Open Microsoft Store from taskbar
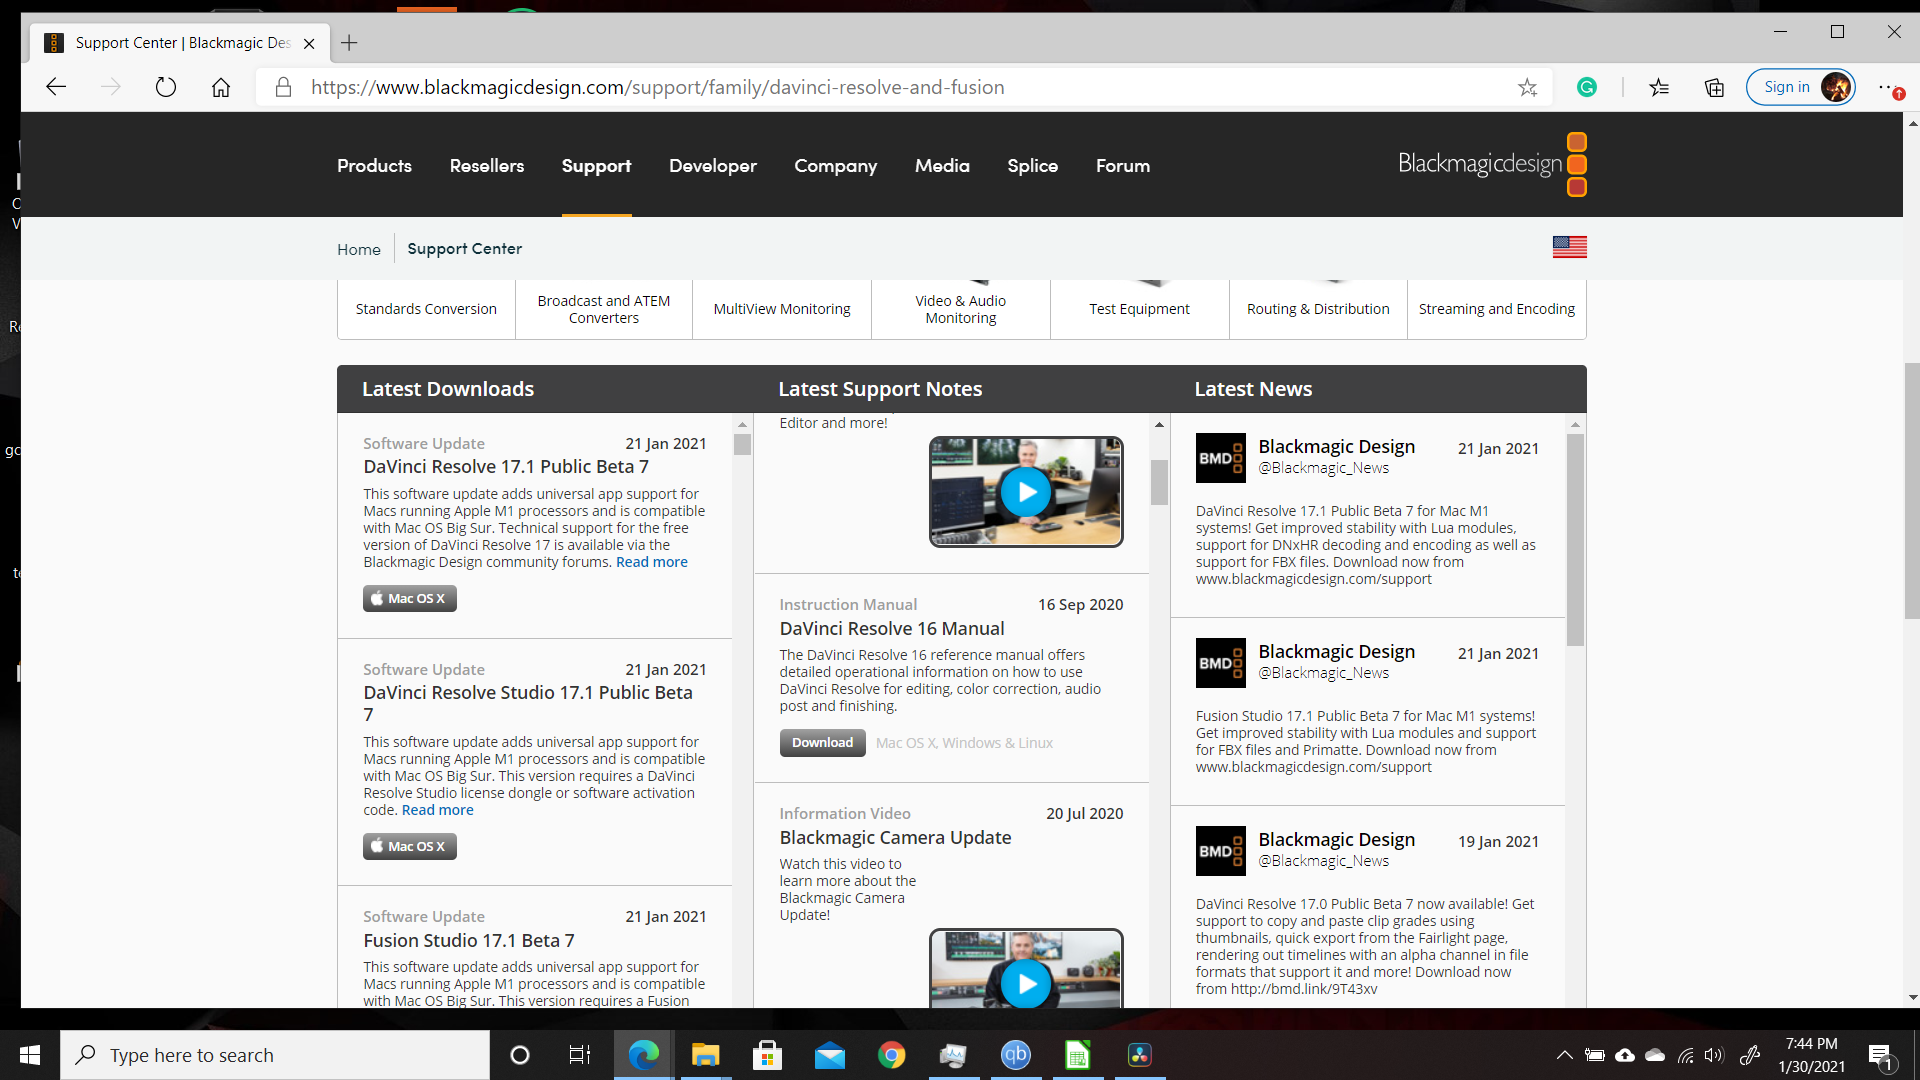The width and height of the screenshot is (1920, 1080). [767, 1055]
